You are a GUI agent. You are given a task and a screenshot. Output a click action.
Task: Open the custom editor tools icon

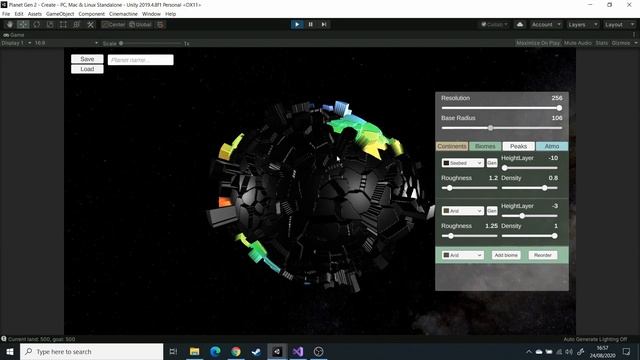click(x=91, y=24)
